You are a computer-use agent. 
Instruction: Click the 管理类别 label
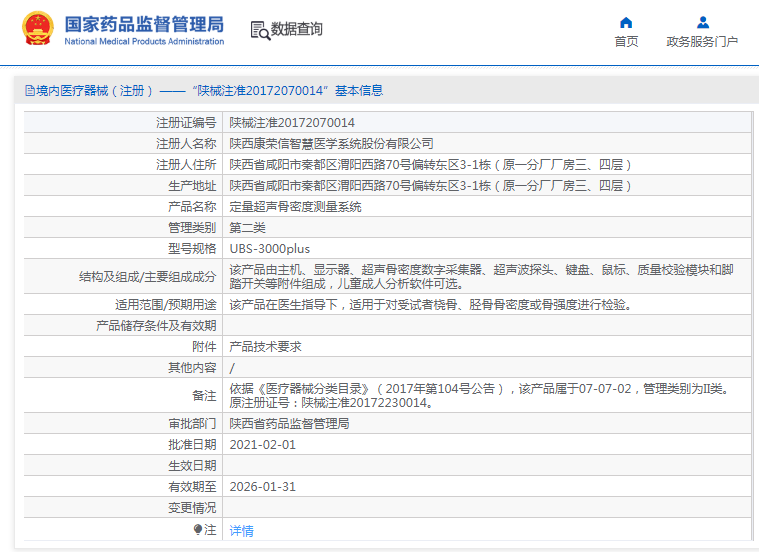click(192, 228)
